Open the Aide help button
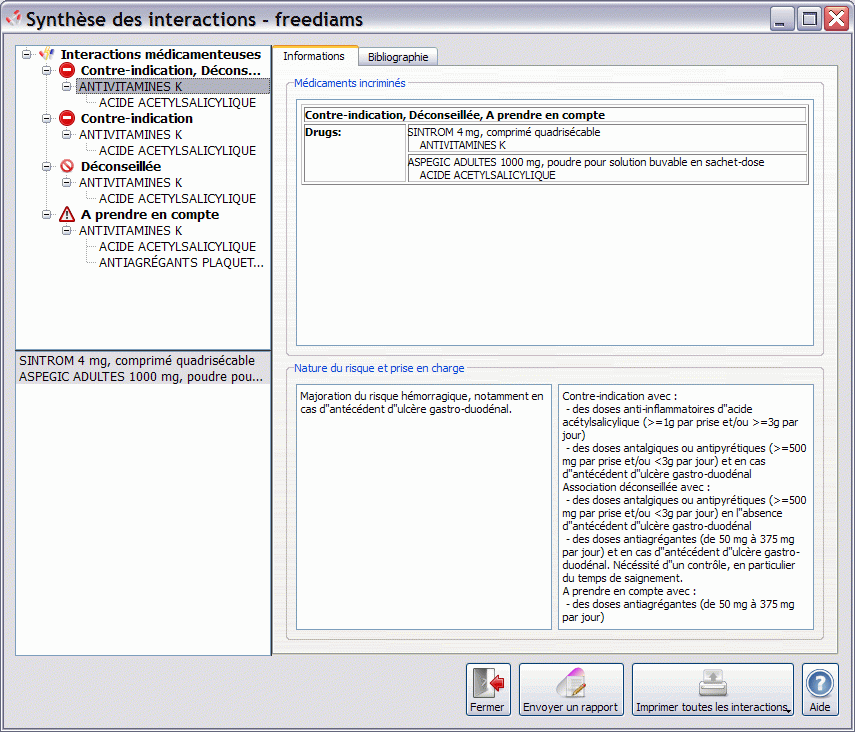 820,689
